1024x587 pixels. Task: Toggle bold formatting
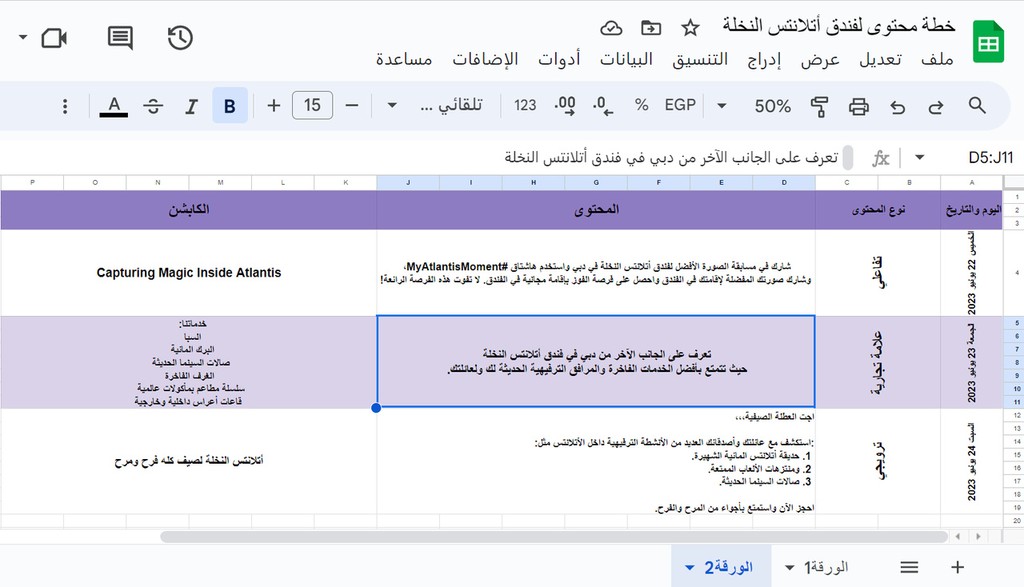230,106
